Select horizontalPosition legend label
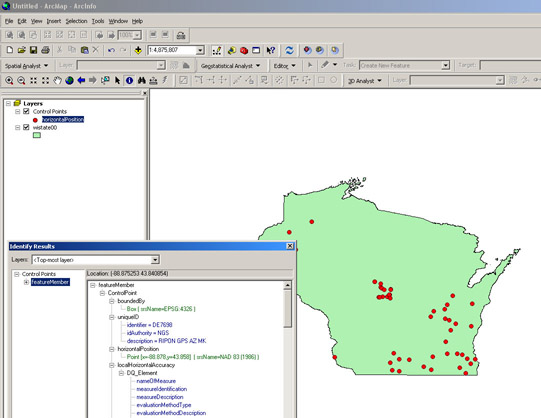The height and width of the screenshot is (418, 541). coord(63,119)
